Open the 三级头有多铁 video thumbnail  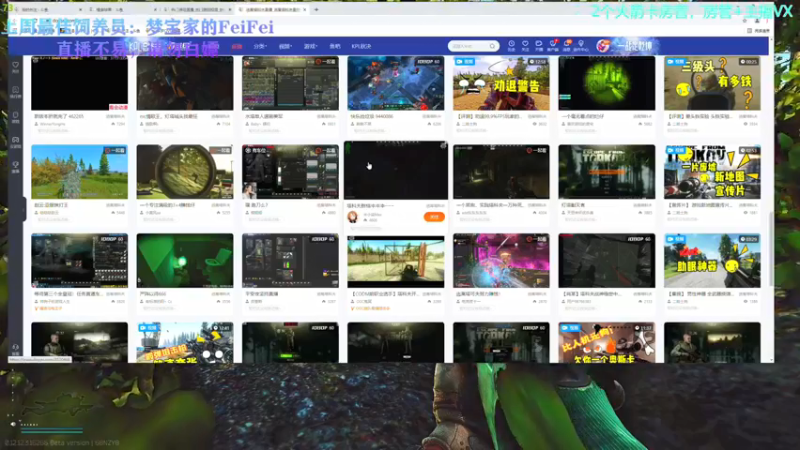tap(712, 83)
